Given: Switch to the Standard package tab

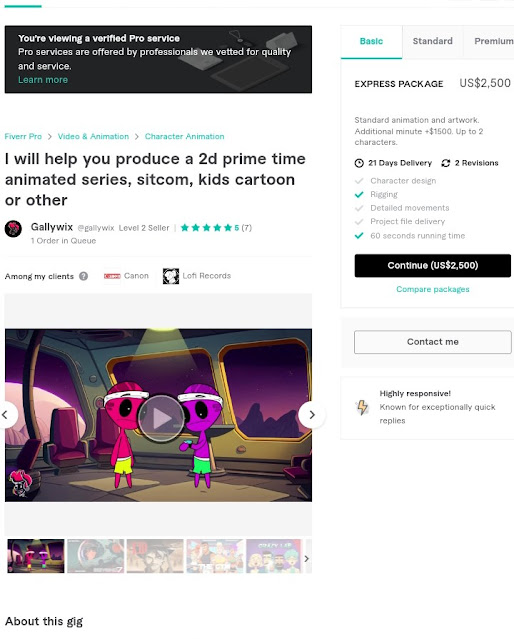Looking at the screenshot, I should (432, 41).
